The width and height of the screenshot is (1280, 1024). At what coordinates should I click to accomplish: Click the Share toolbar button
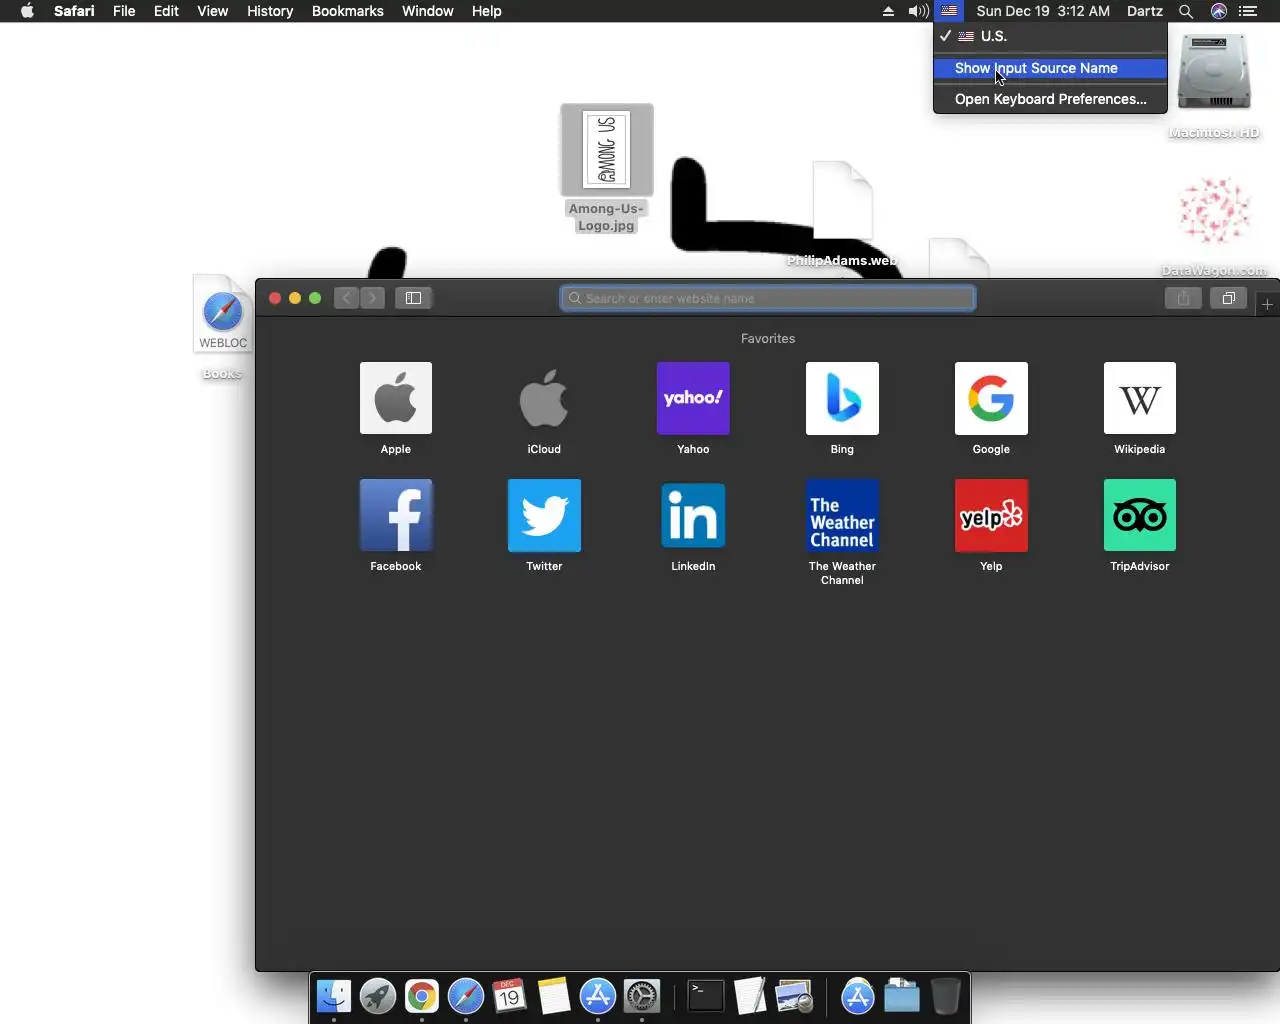coord(1183,298)
